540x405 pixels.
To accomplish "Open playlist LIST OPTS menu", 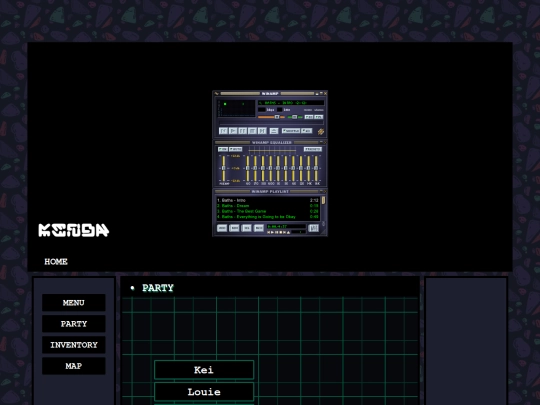I will click(x=313, y=228).
